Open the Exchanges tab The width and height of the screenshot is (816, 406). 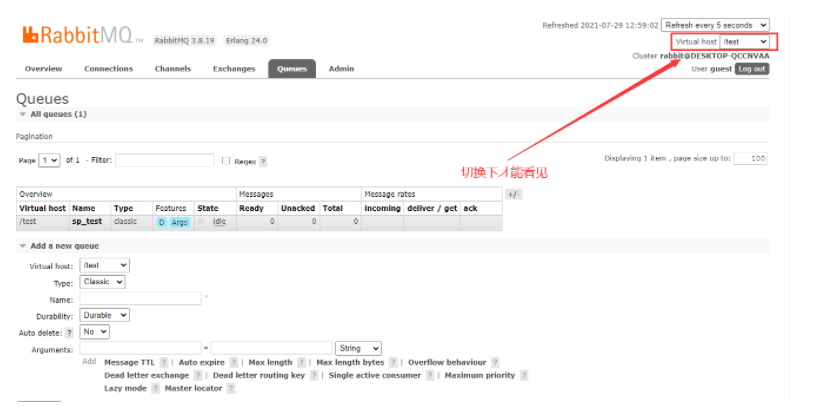click(234, 69)
